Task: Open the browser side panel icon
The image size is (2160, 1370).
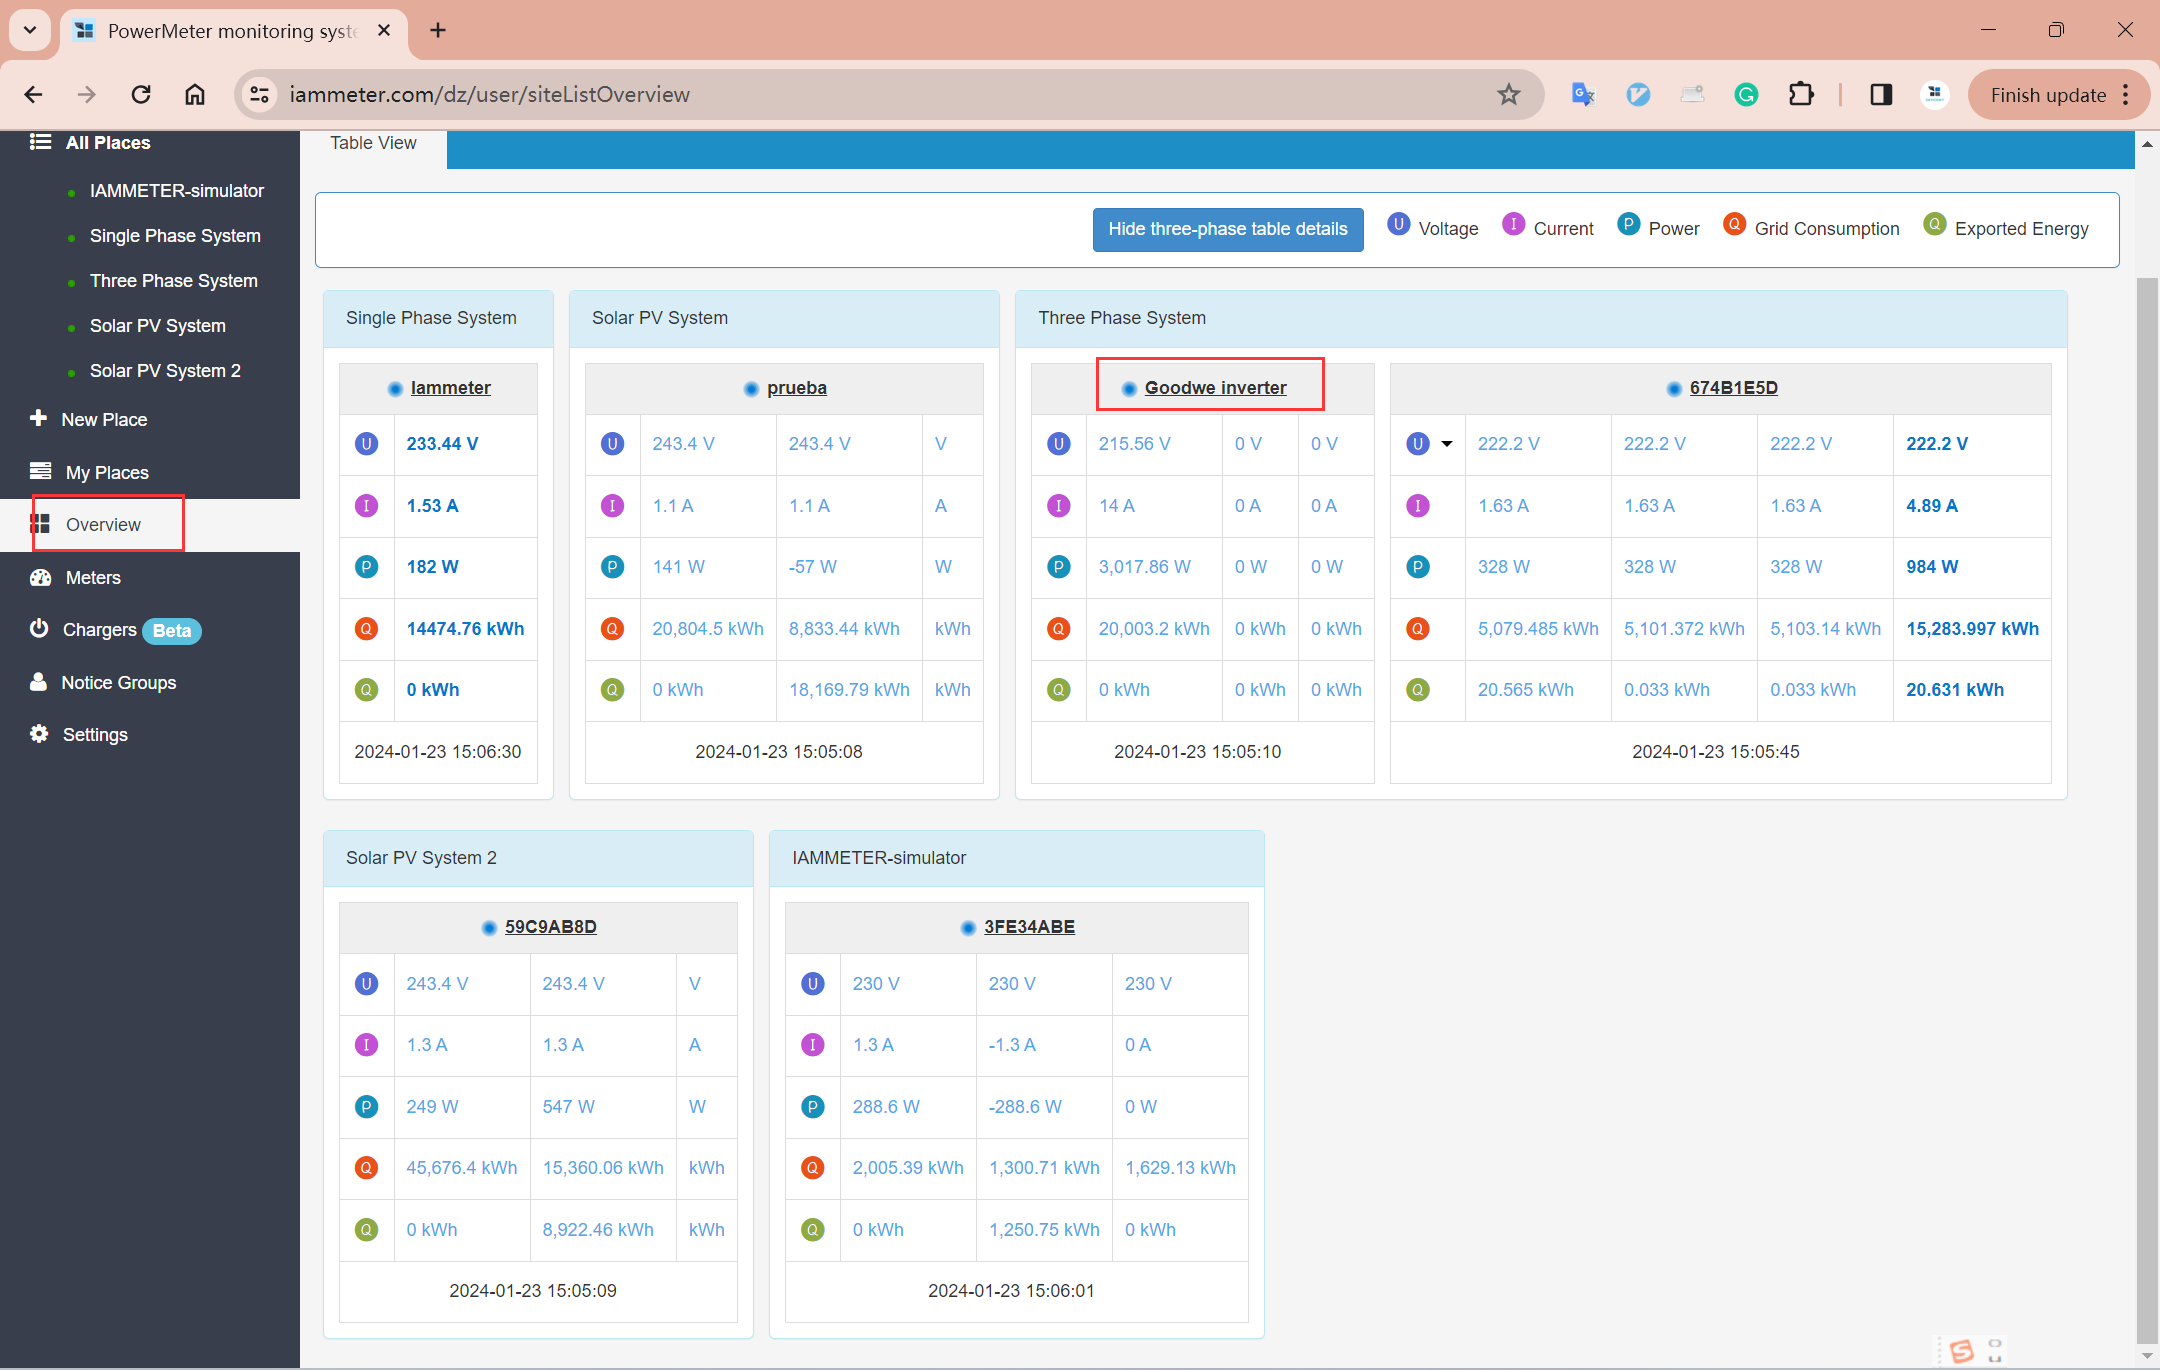Action: coord(1880,95)
